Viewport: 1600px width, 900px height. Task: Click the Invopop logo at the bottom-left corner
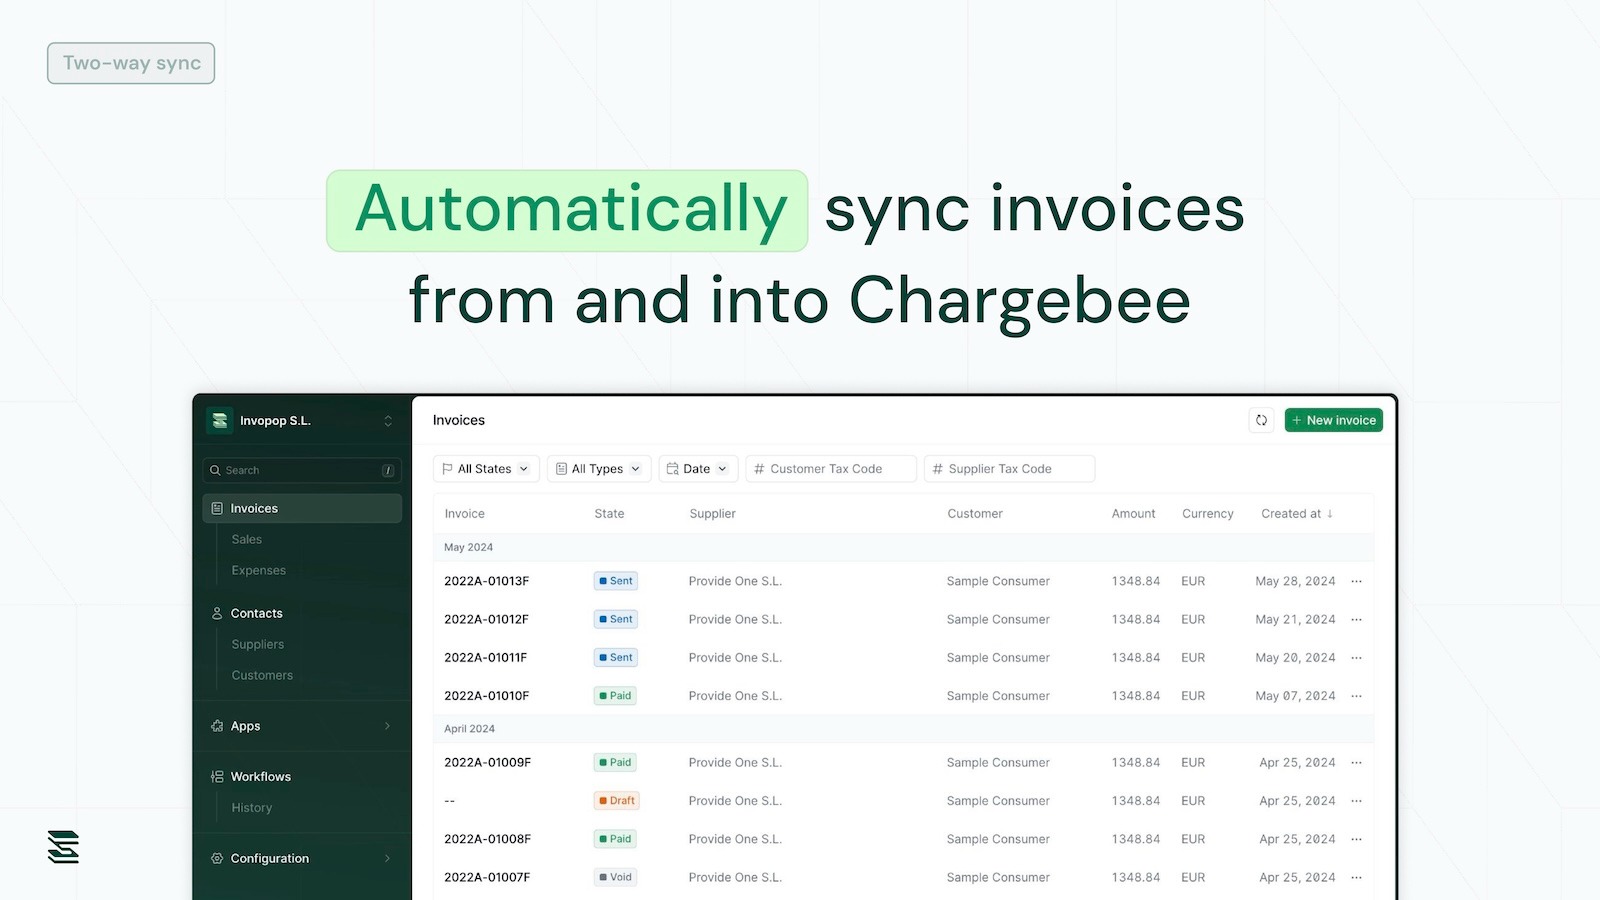pos(63,847)
